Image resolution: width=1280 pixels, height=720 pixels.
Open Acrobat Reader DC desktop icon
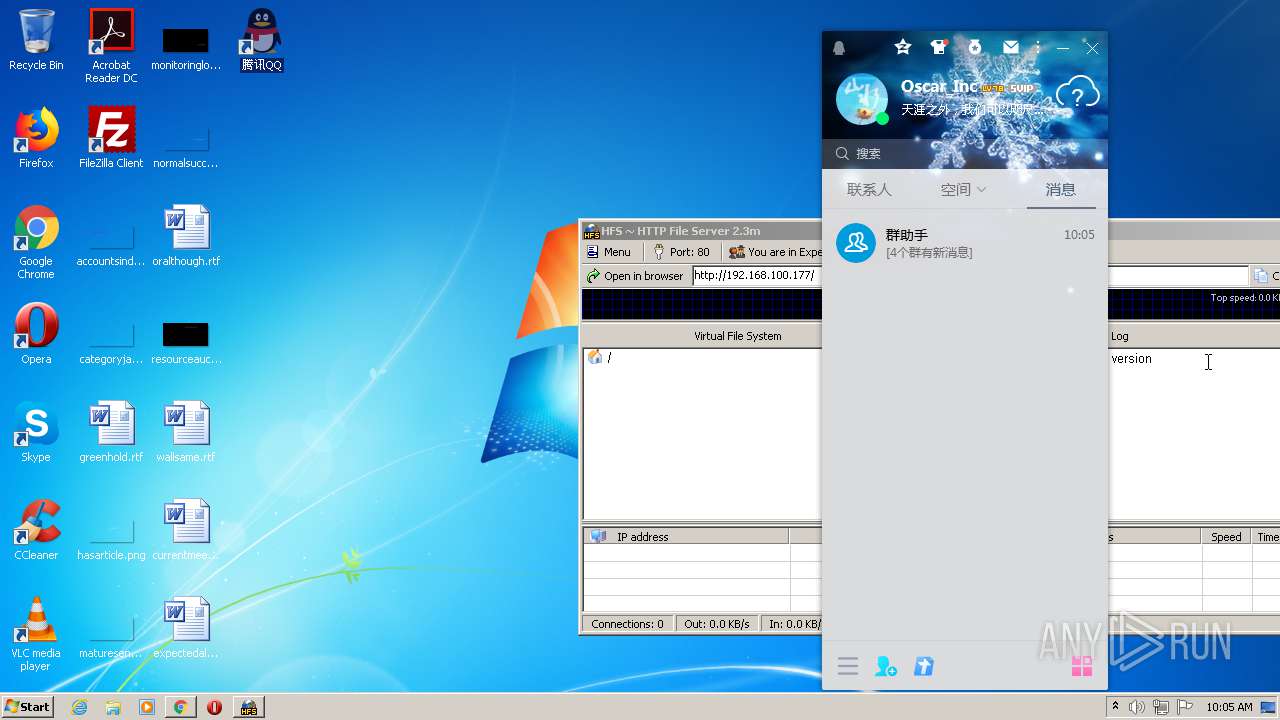pyautogui.click(x=111, y=46)
